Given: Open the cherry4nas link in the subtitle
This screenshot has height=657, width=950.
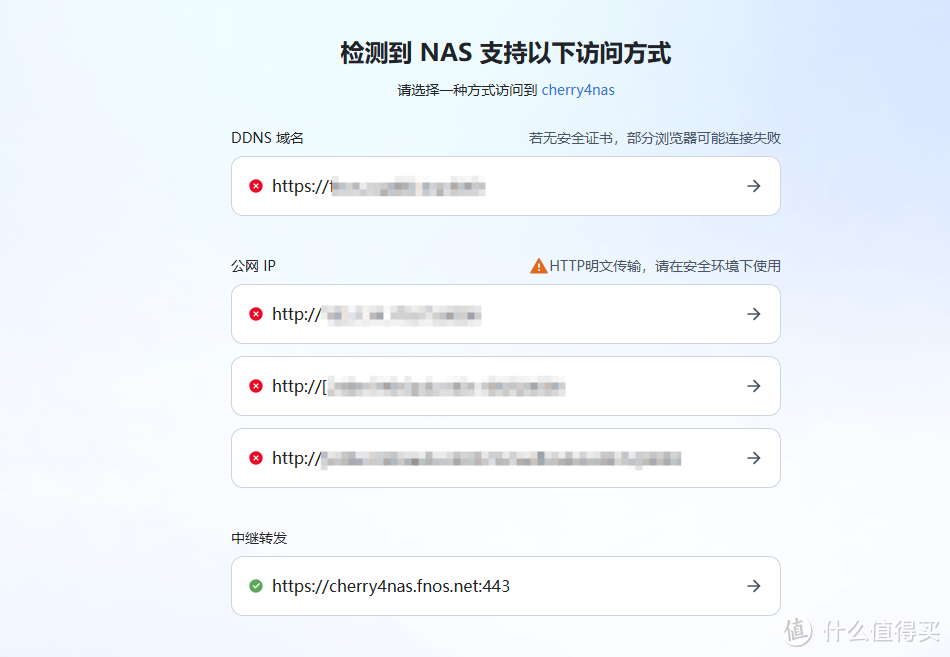Looking at the screenshot, I should pyautogui.click(x=578, y=90).
